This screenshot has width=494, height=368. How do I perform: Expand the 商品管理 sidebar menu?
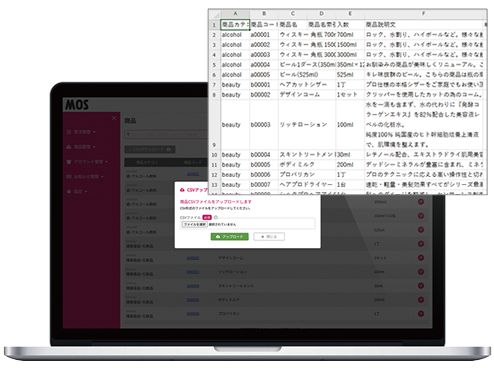tap(81, 147)
